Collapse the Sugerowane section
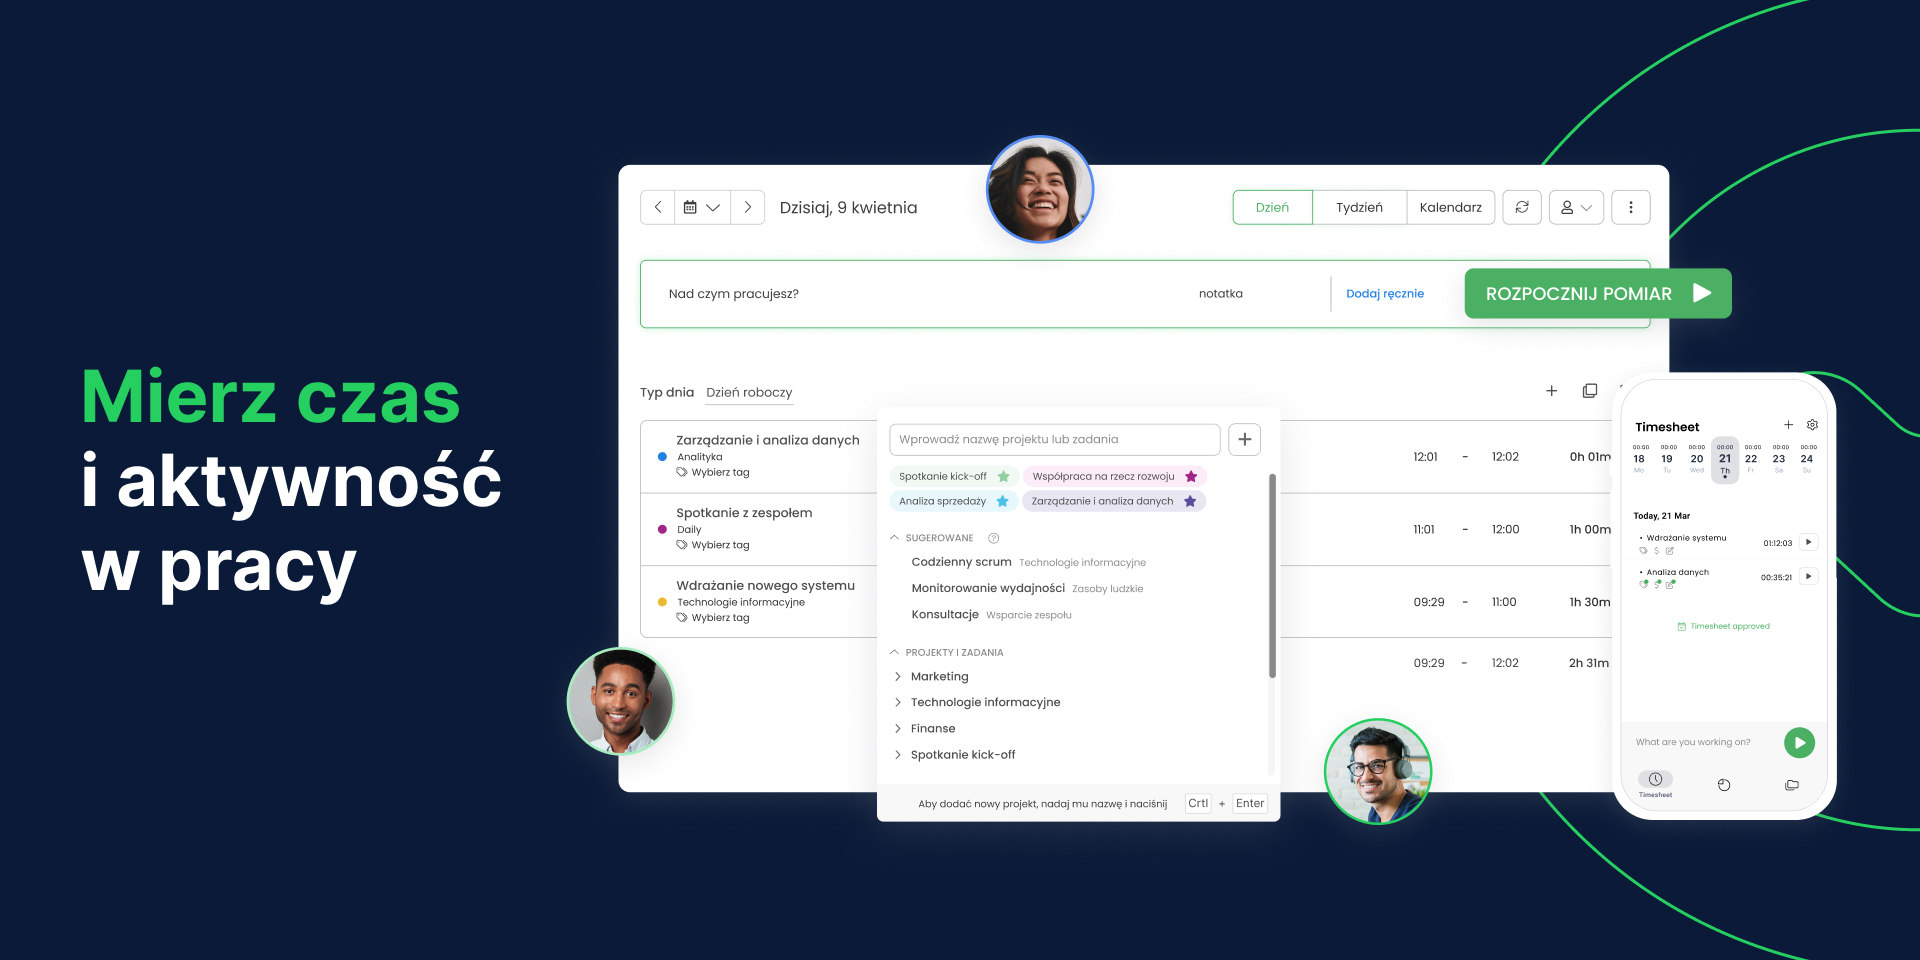Image resolution: width=1920 pixels, height=960 pixels. click(x=895, y=538)
